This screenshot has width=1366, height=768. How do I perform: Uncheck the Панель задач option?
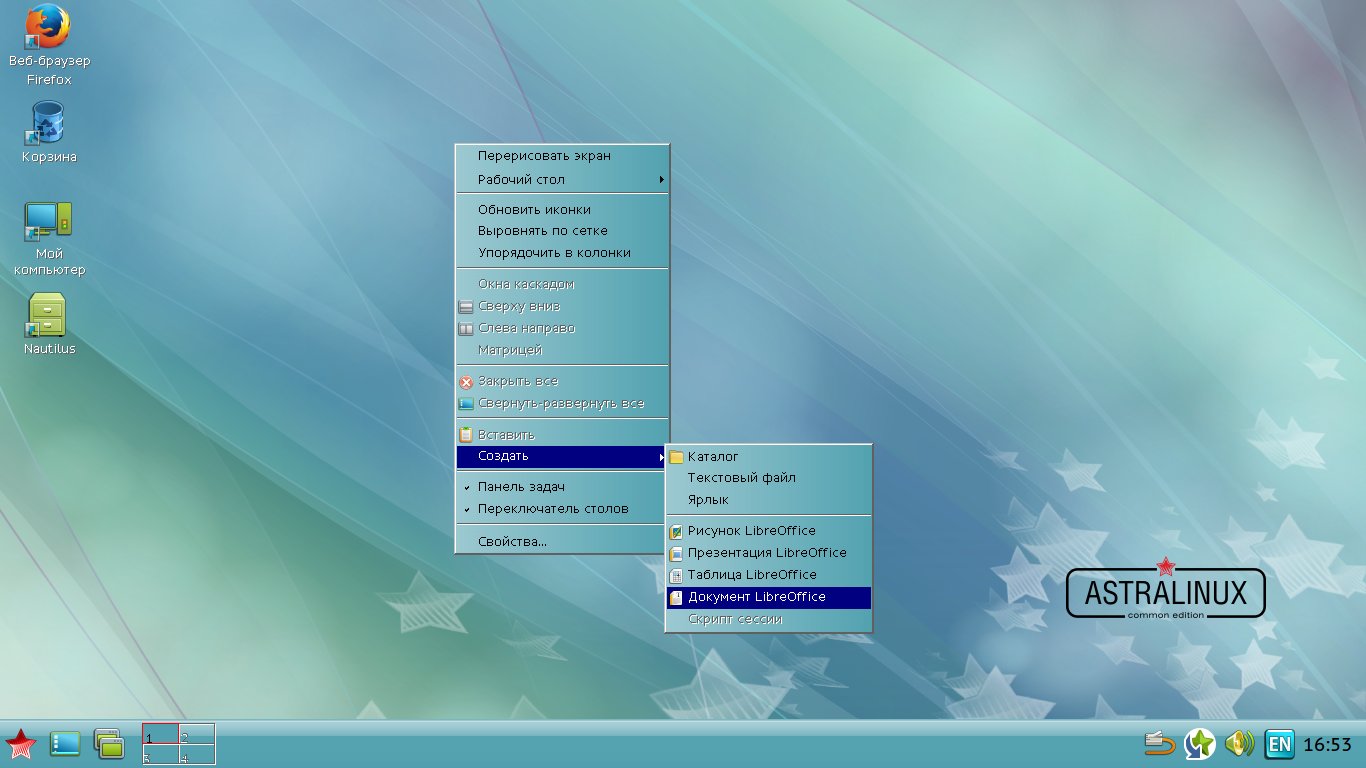[x=521, y=487]
